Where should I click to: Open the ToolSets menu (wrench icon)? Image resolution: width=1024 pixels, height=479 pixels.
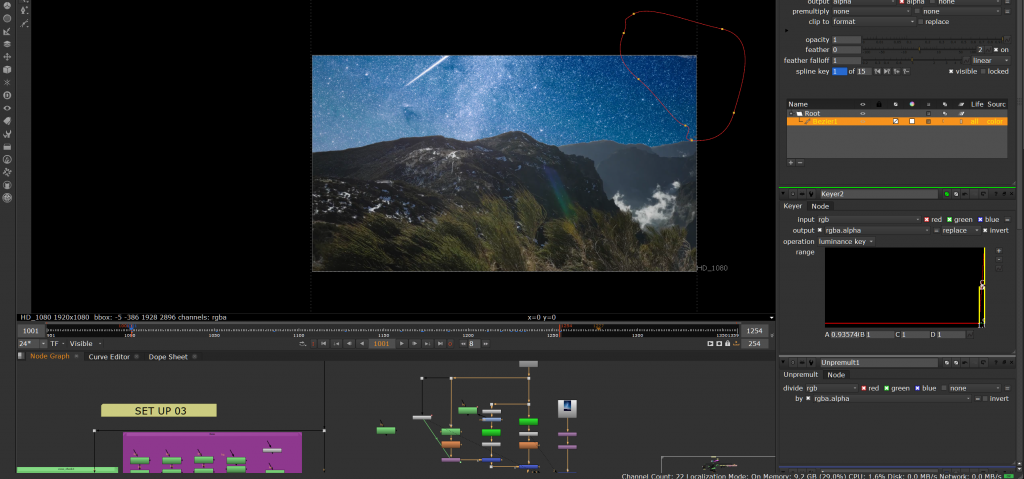[x=7, y=134]
